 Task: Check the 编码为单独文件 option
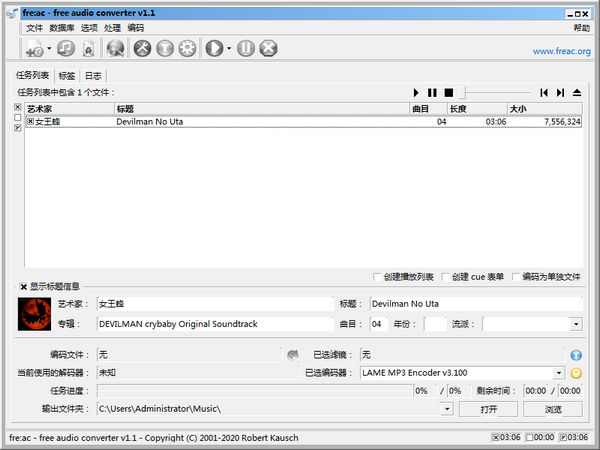(516, 277)
